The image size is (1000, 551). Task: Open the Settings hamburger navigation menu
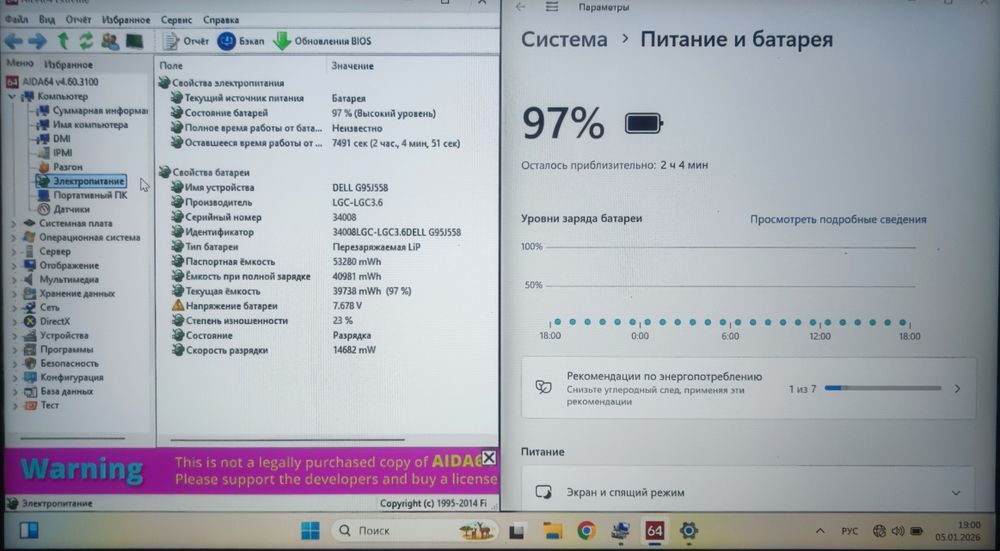click(552, 7)
